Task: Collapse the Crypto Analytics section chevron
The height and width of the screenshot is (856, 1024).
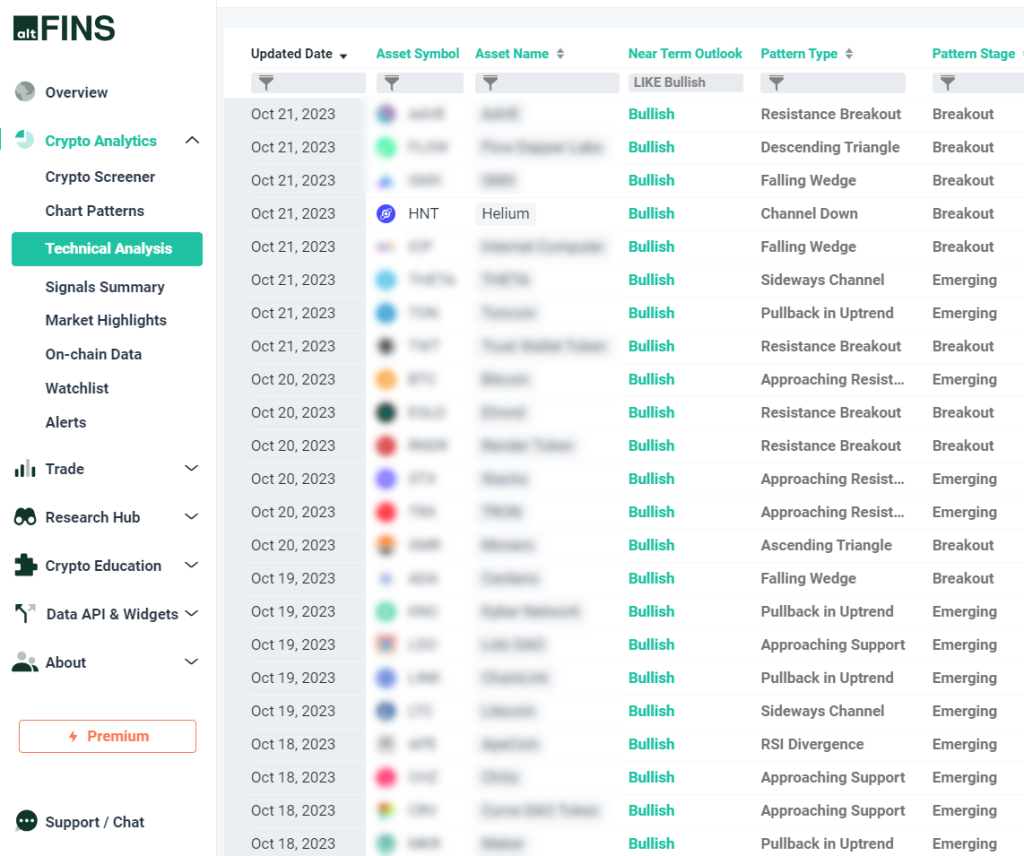Action: pyautogui.click(x=192, y=141)
